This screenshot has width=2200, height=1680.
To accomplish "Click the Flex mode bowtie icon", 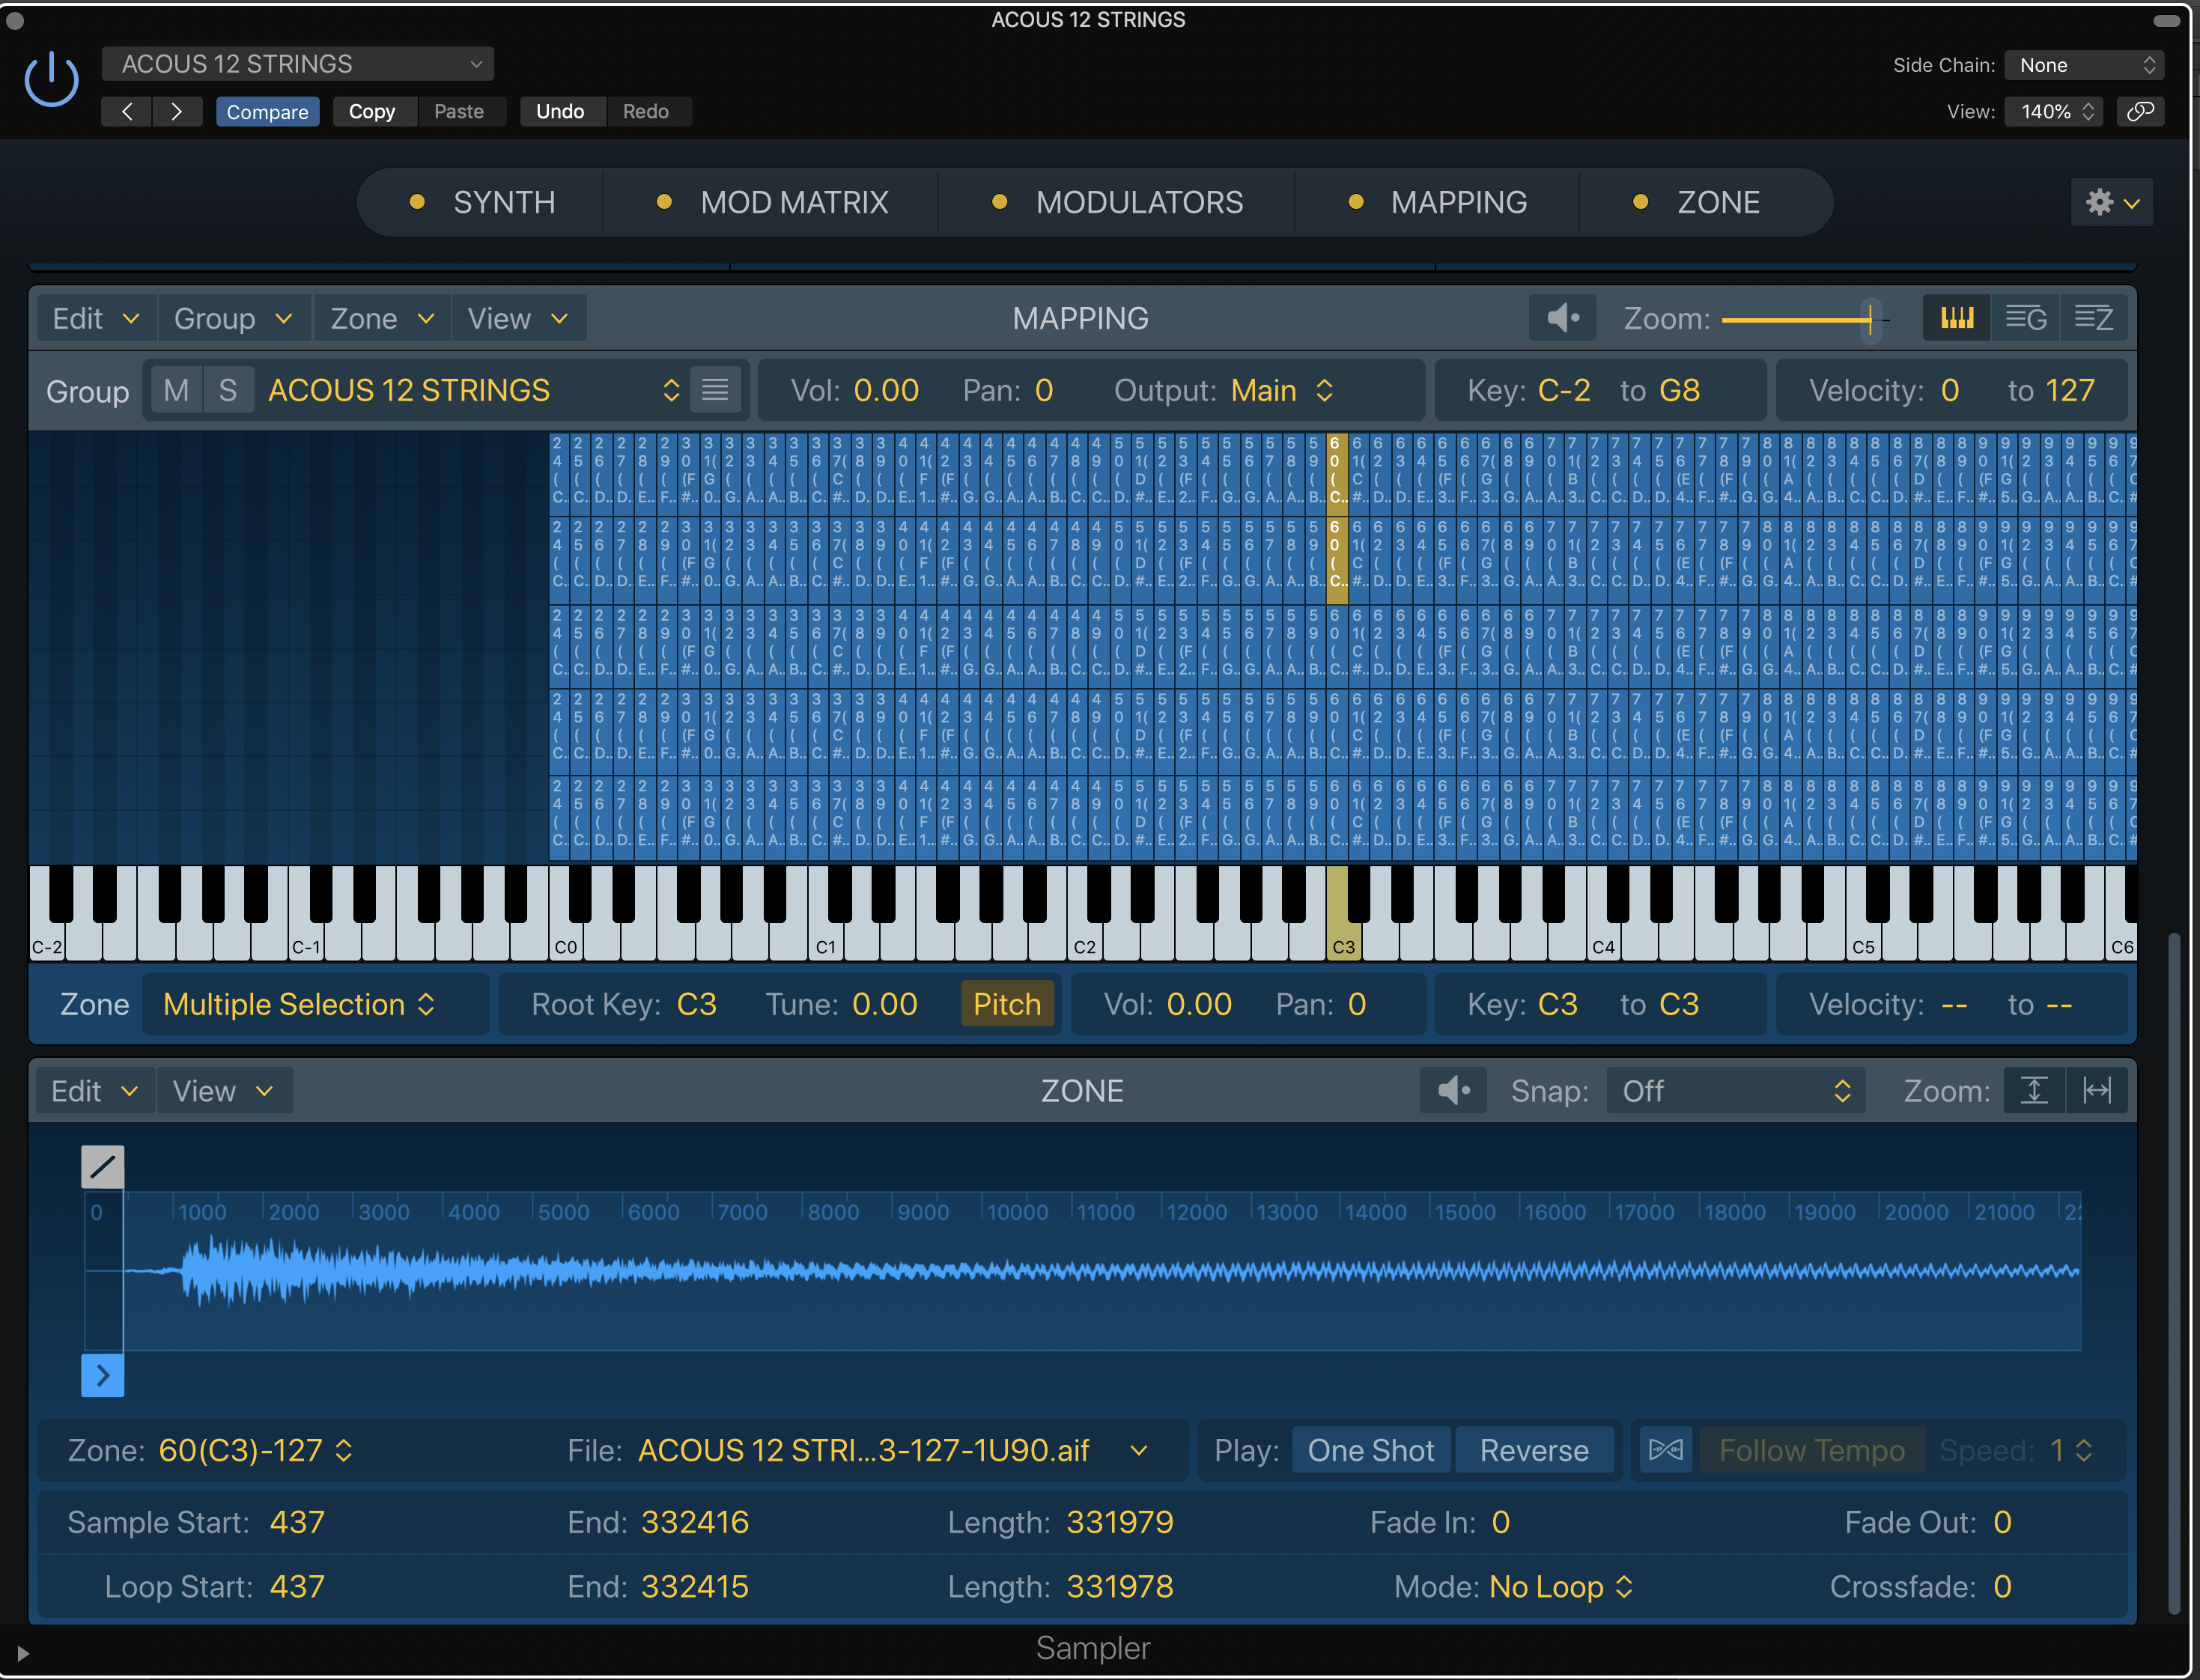I will pos(1665,1450).
